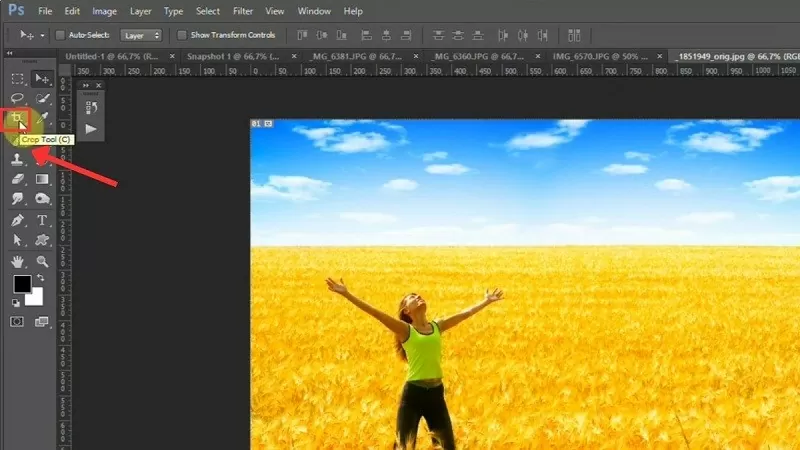Open the Help menu
This screenshot has height=450, width=800.
click(353, 11)
